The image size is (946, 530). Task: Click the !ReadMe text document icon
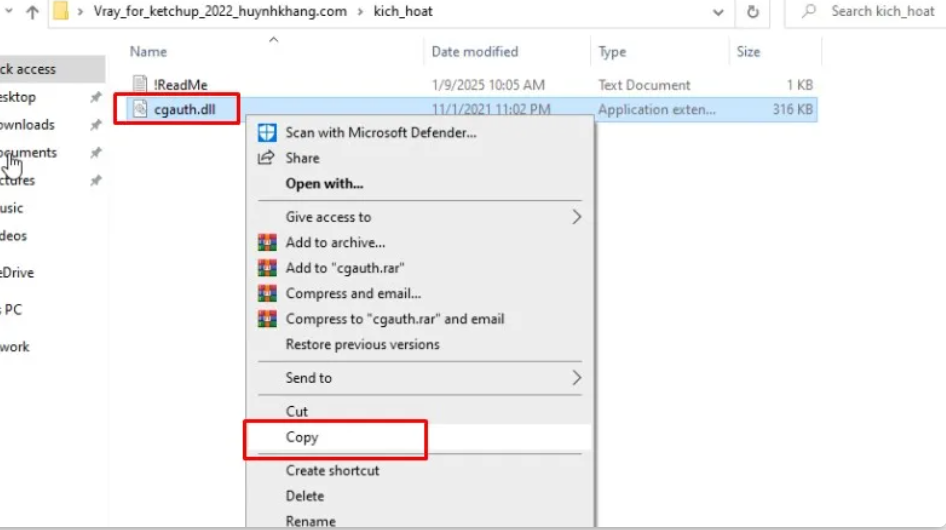(x=141, y=85)
